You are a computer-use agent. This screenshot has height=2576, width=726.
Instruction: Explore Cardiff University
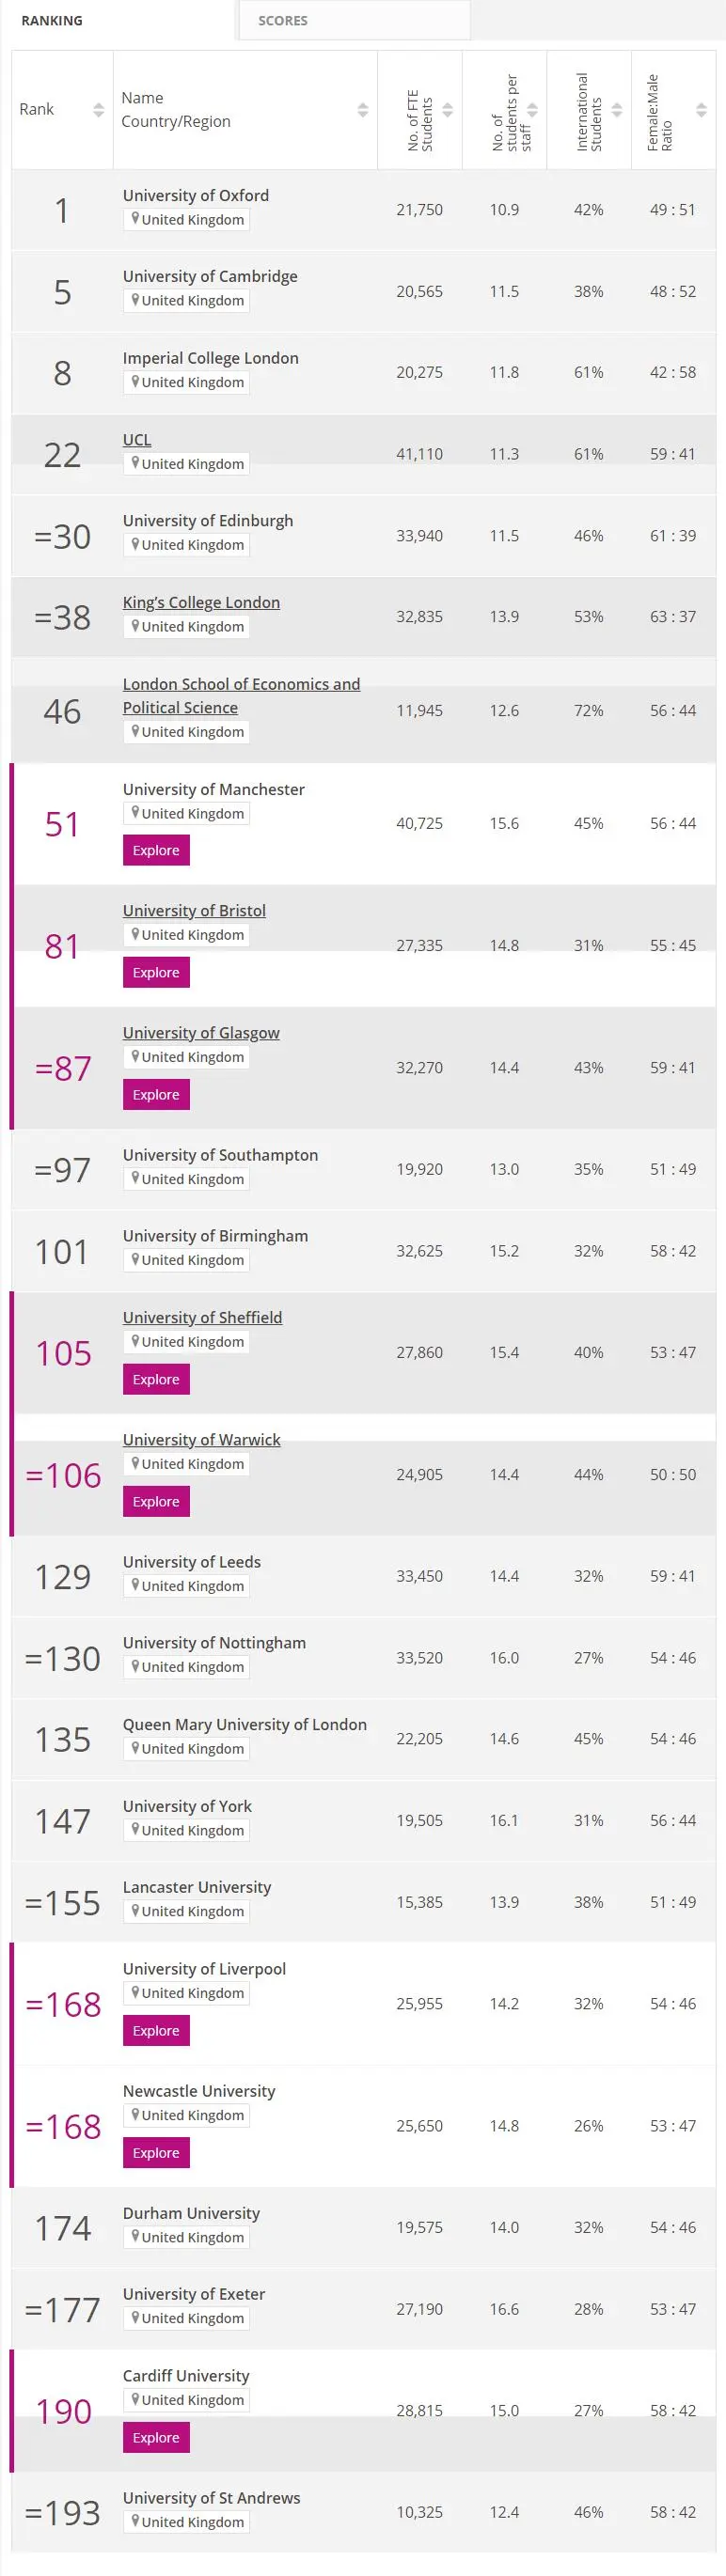(x=156, y=2437)
